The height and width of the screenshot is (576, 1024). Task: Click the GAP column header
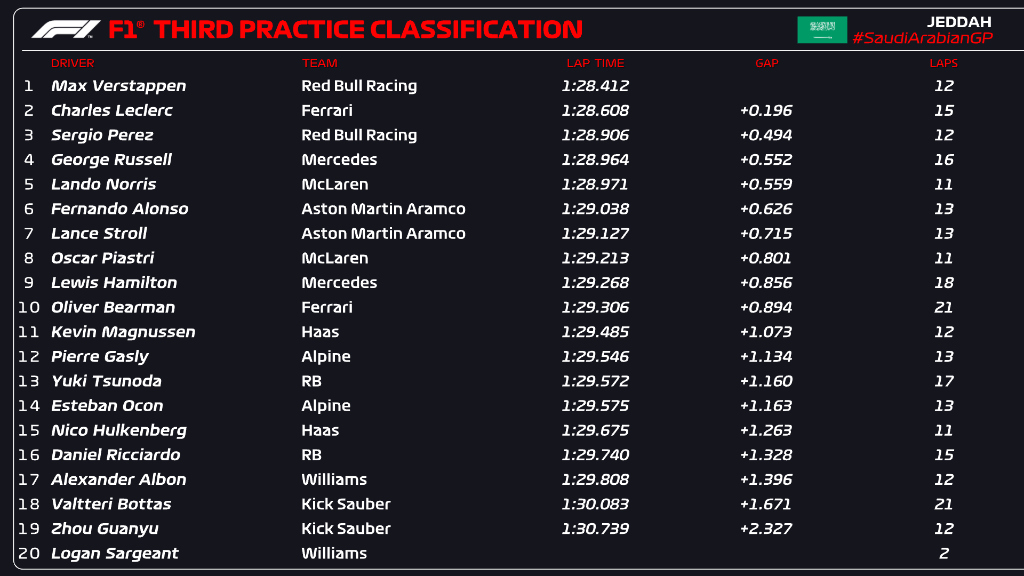click(767, 63)
